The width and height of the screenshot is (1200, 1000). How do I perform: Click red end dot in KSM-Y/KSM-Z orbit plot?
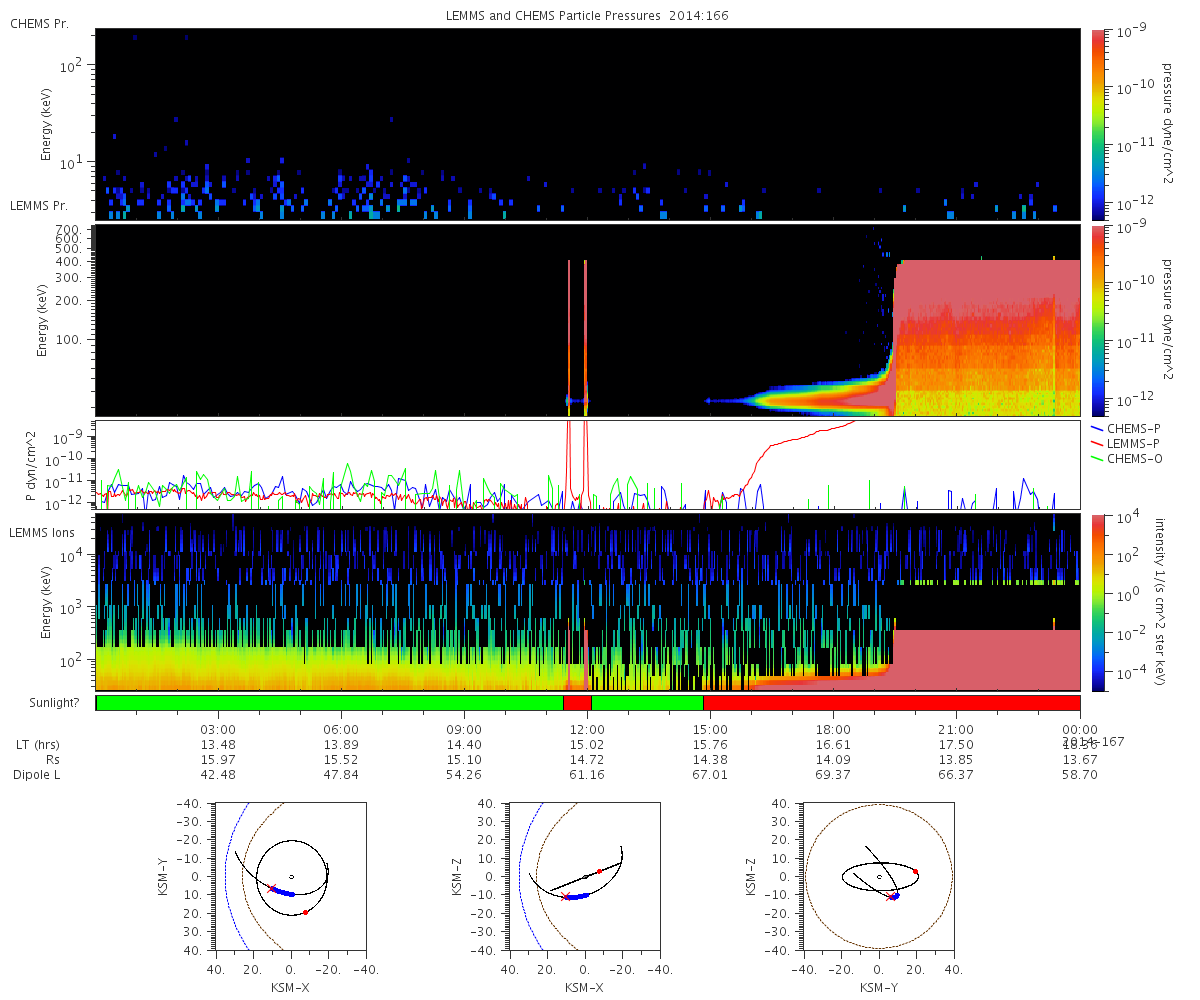click(x=915, y=872)
